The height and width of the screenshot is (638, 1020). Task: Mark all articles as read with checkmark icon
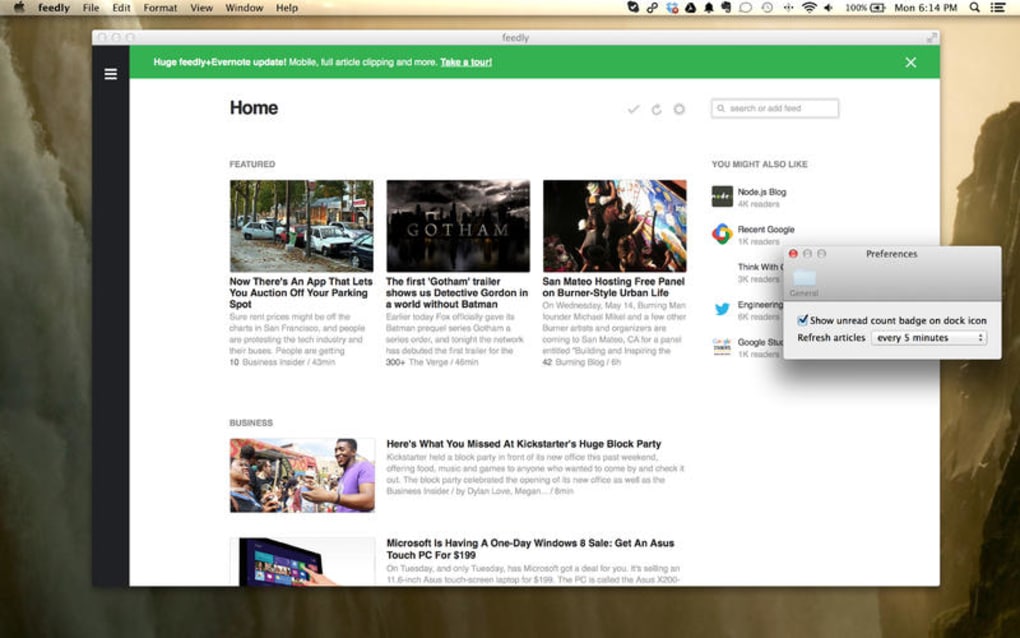[x=634, y=108]
